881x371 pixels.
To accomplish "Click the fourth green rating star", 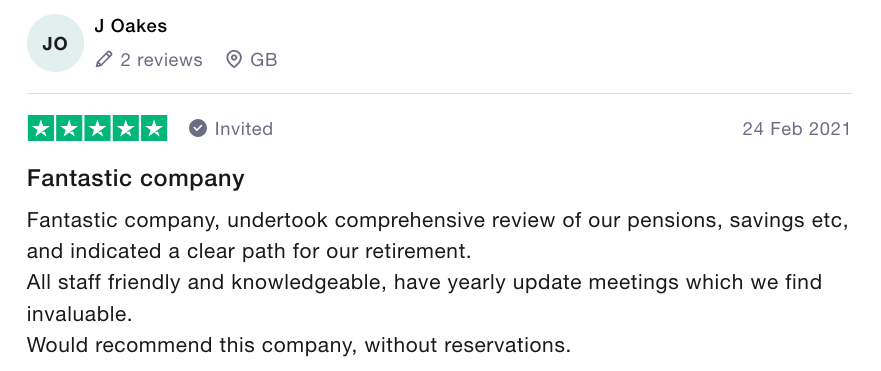I will (125, 128).
